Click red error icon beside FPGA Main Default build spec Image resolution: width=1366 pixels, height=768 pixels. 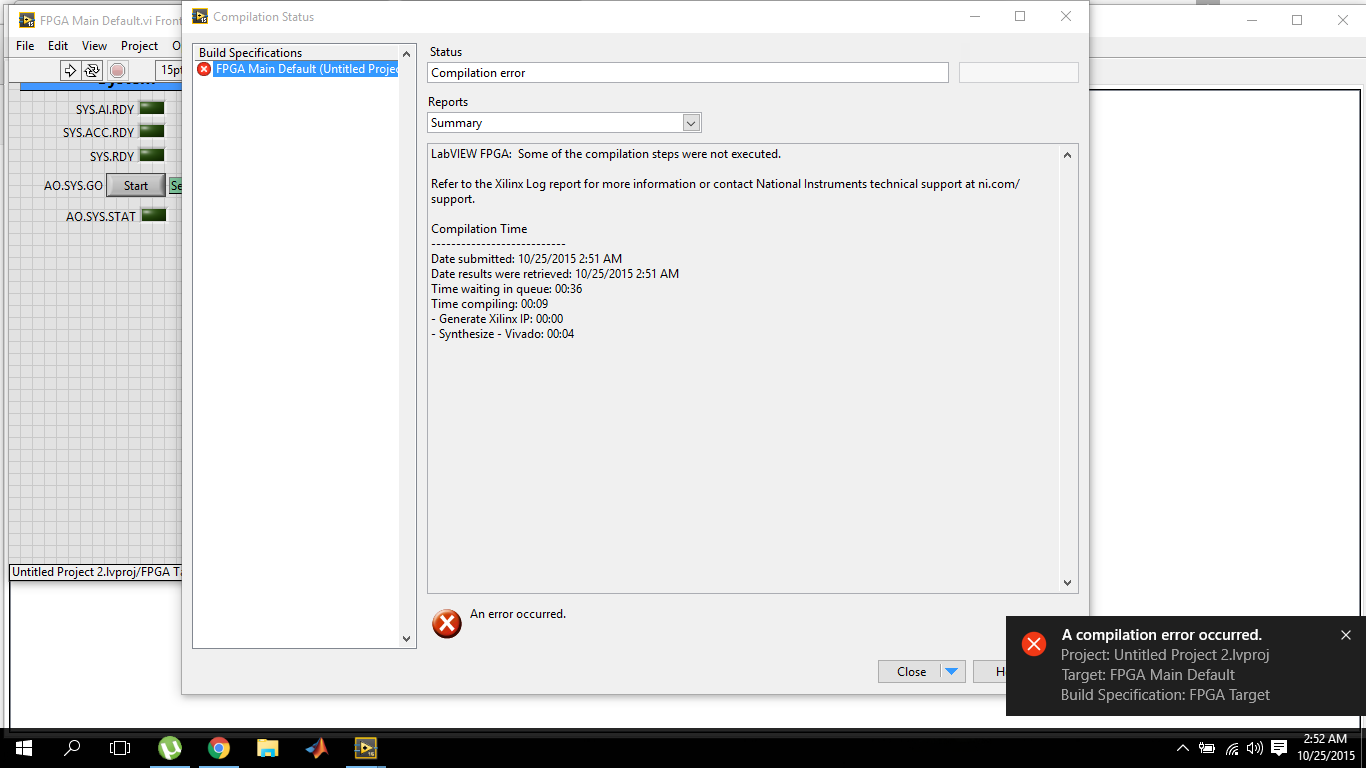point(205,69)
